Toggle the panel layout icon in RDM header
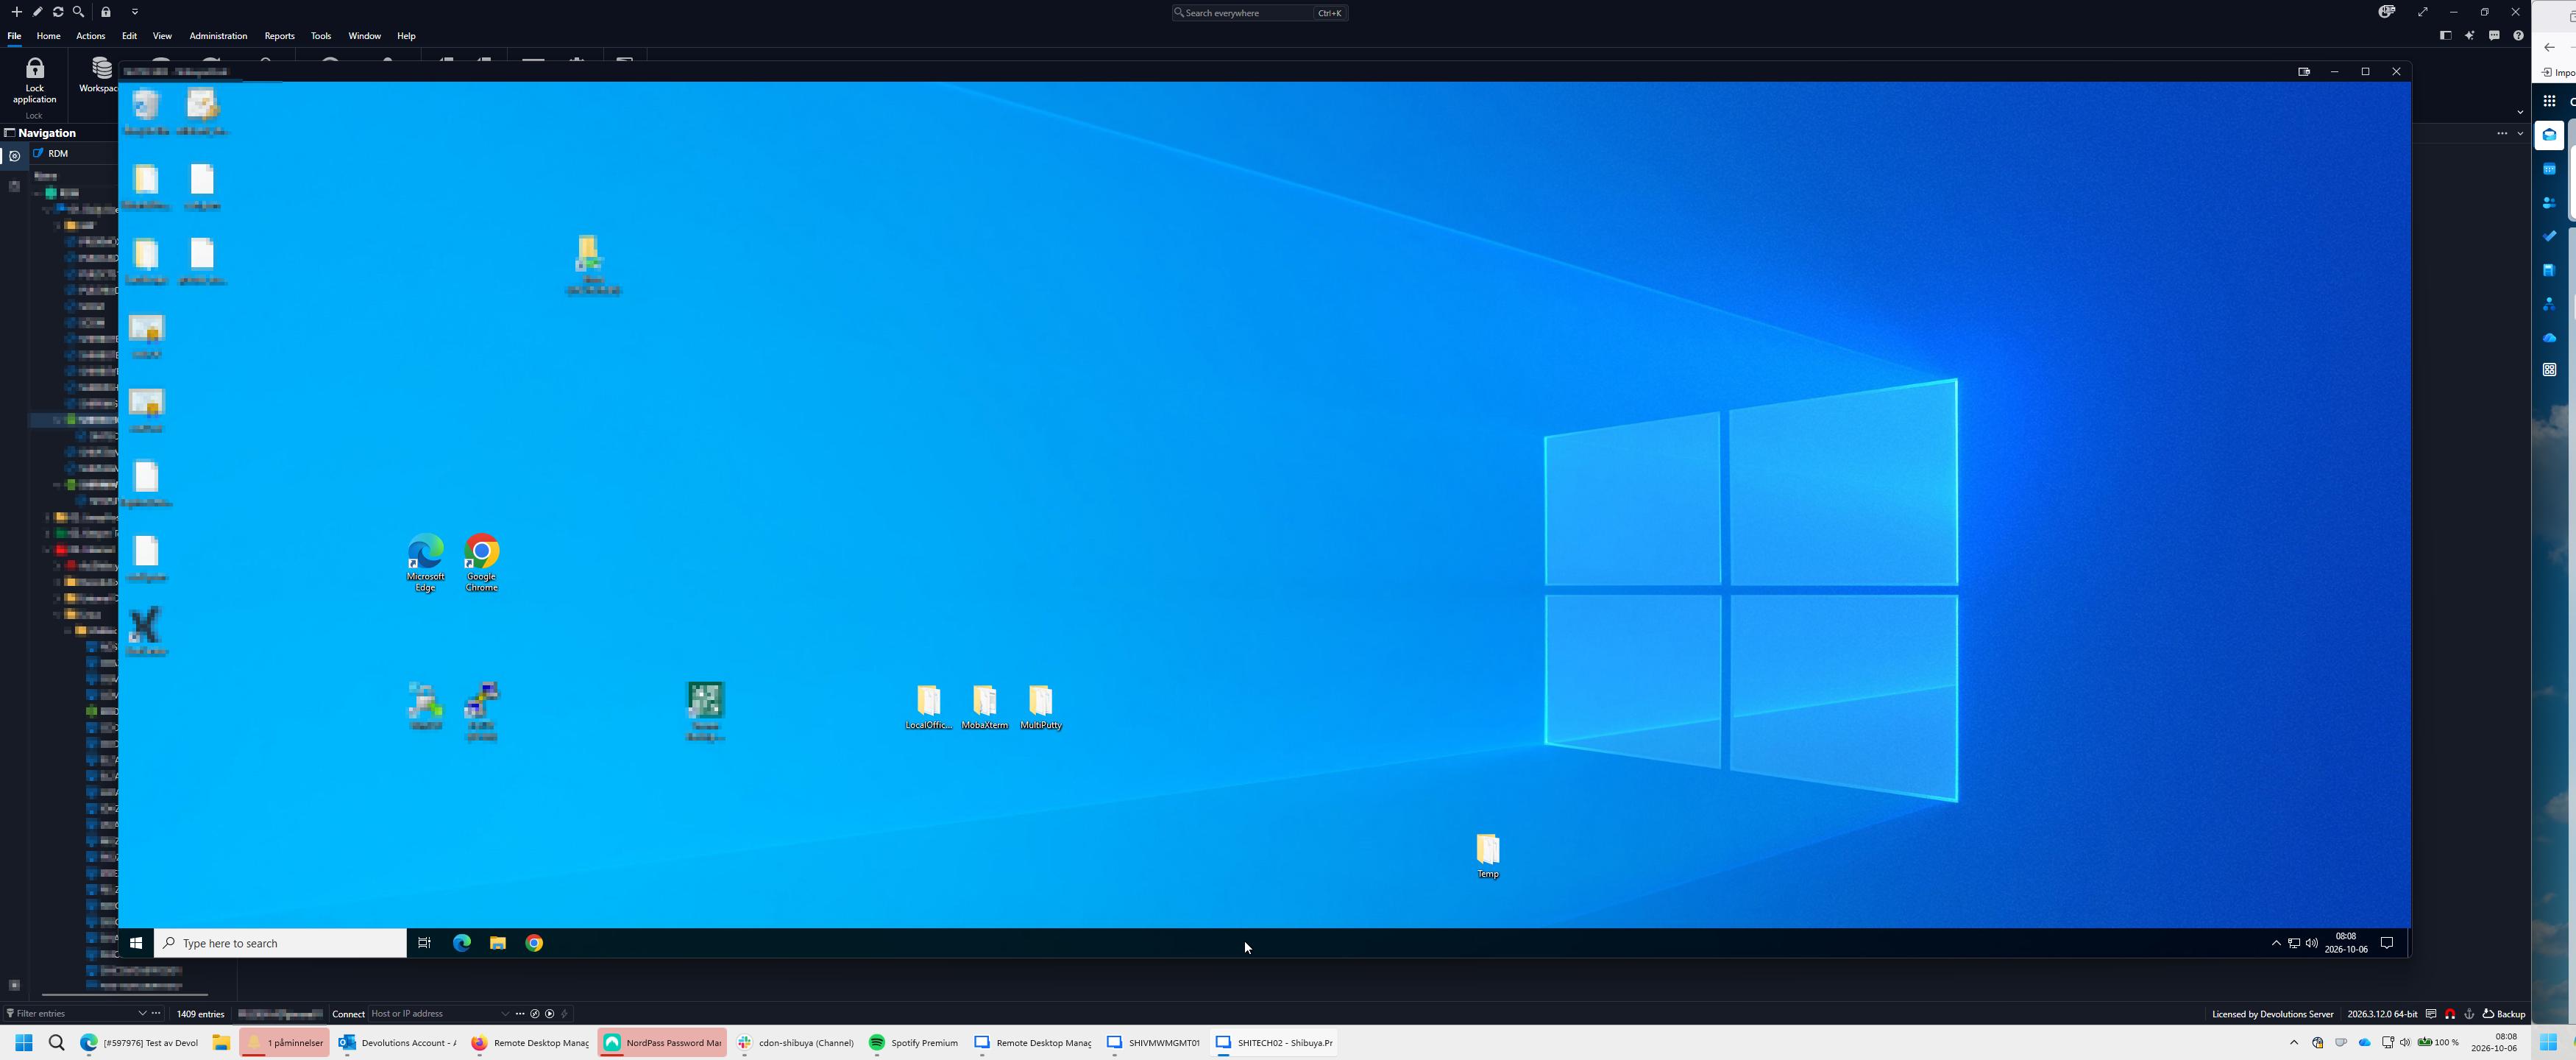 pyautogui.click(x=2445, y=36)
